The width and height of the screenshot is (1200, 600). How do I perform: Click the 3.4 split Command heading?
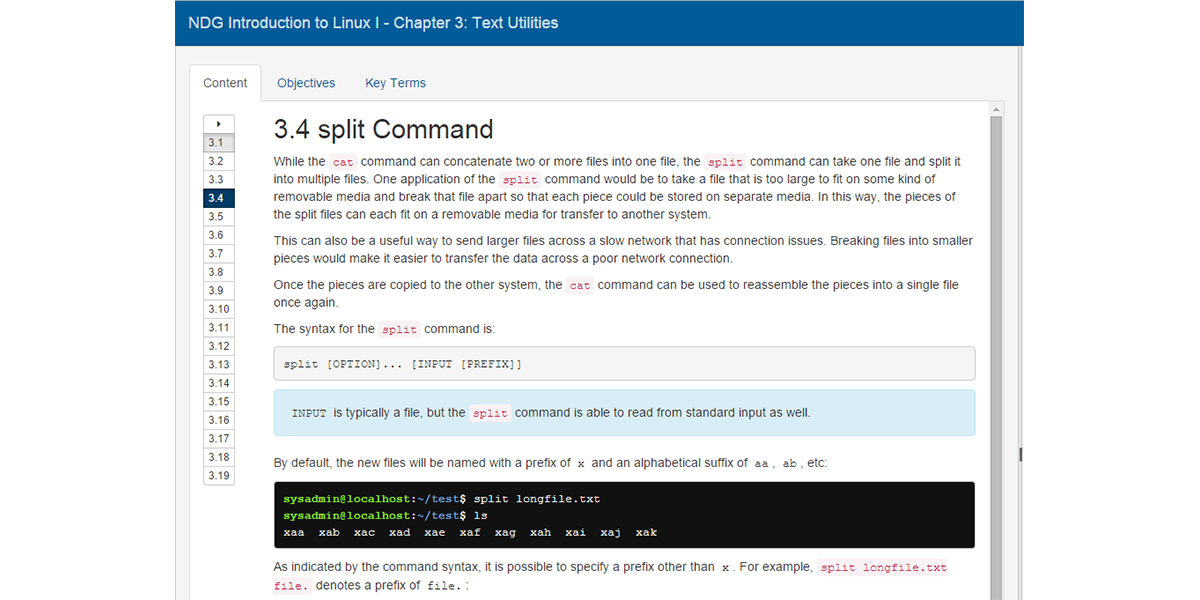pos(384,130)
